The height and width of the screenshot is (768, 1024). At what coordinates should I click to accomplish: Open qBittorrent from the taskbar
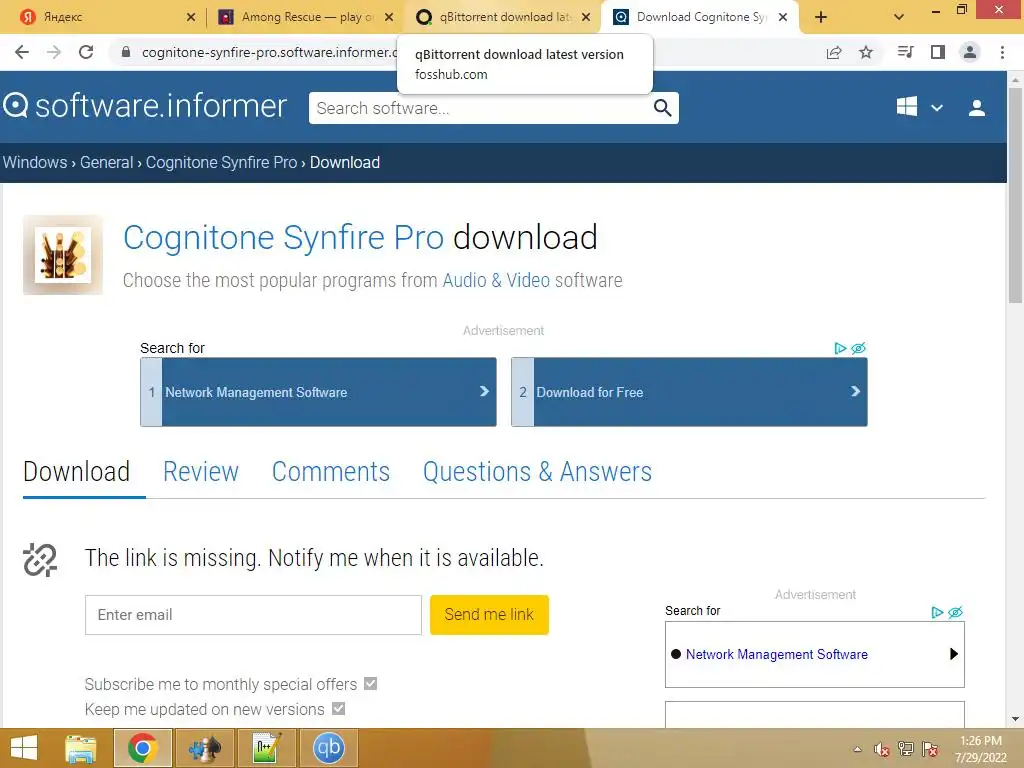[x=328, y=748]
